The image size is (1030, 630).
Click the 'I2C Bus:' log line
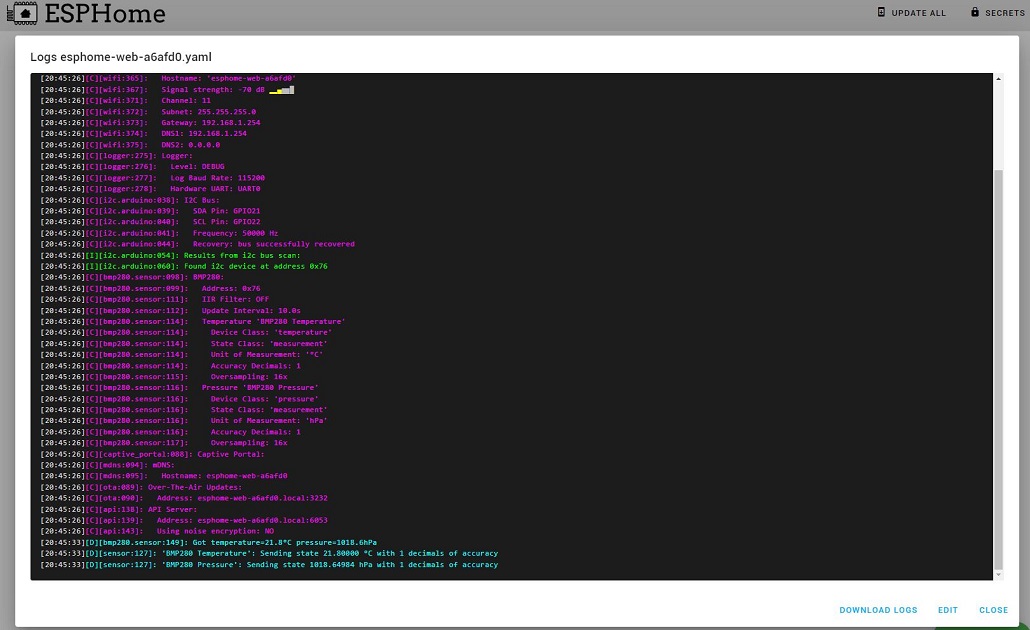[x=130, y=200]
